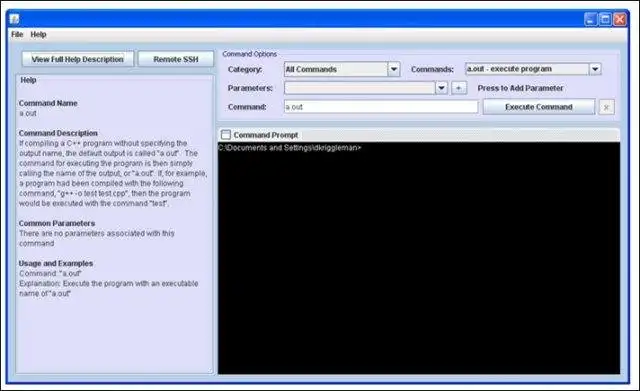Expand the Commands dropdown arrow
The height and width of the screenshot is (391, 640).
point(595,69)
